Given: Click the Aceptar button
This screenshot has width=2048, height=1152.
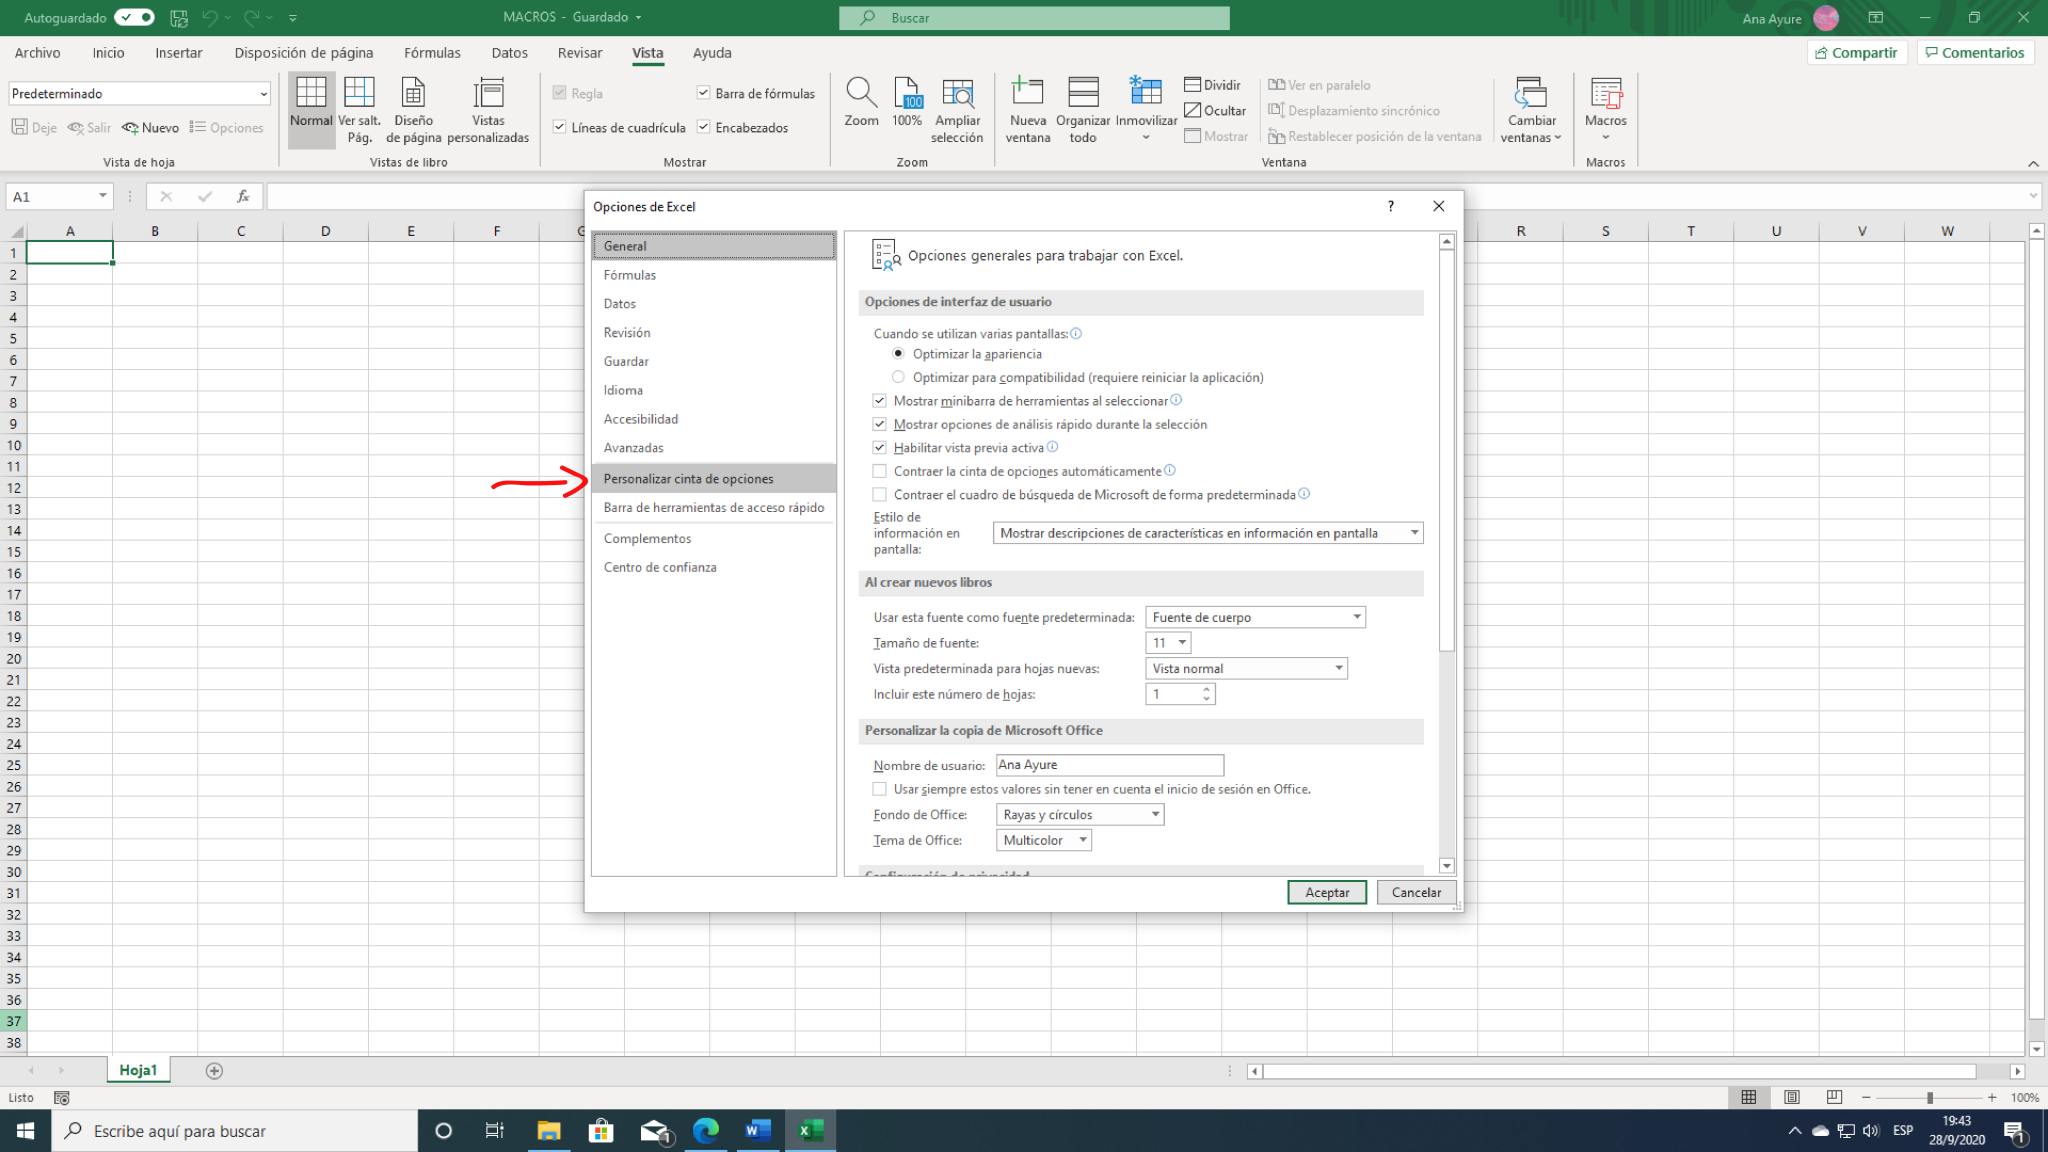Looking at the screenshot, I should click(x=1327, y=892).
